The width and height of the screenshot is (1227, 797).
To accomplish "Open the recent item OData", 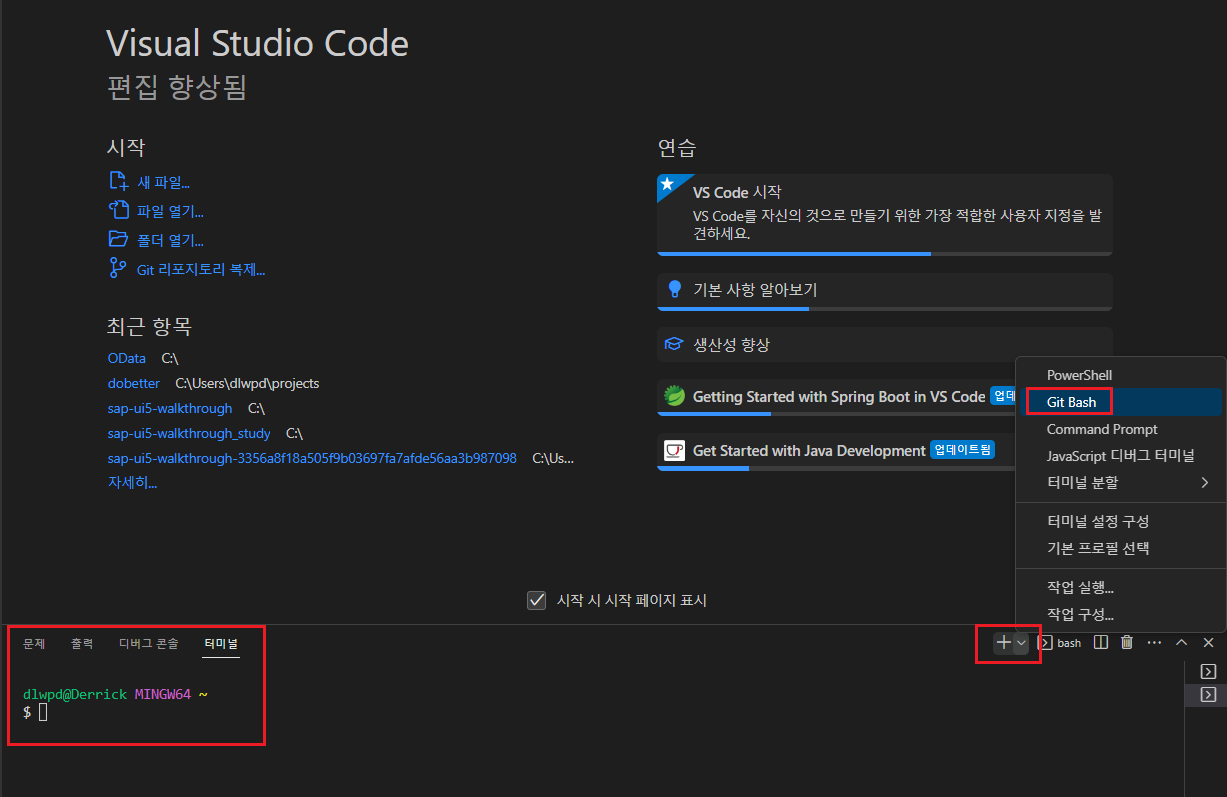I will 127,357.
